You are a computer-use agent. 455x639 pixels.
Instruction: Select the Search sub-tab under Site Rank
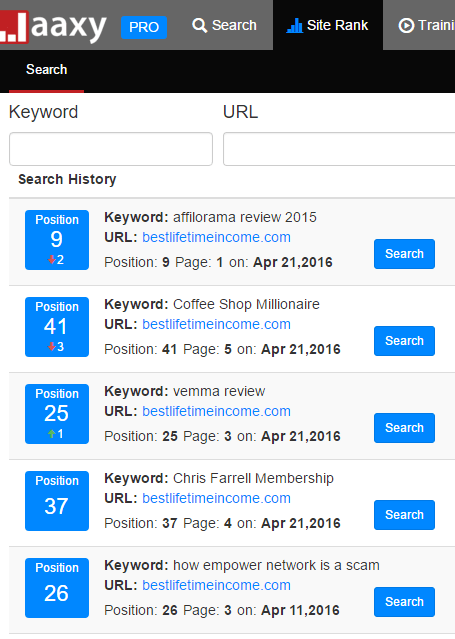[46, 69]
